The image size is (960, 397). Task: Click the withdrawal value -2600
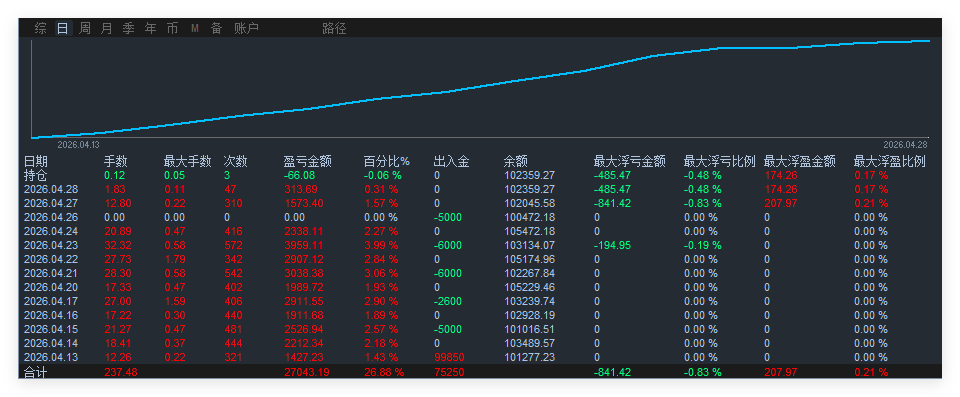448,301
